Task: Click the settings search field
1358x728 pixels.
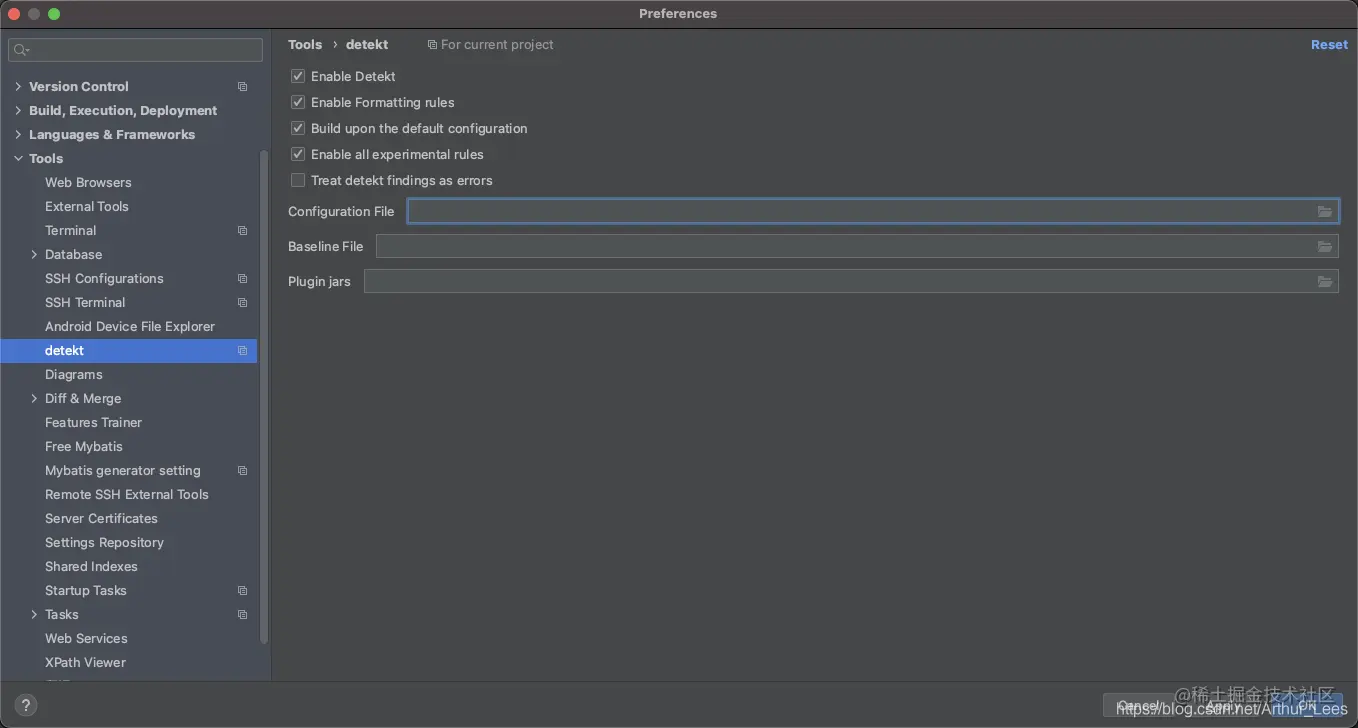Action: click(136, 50)
